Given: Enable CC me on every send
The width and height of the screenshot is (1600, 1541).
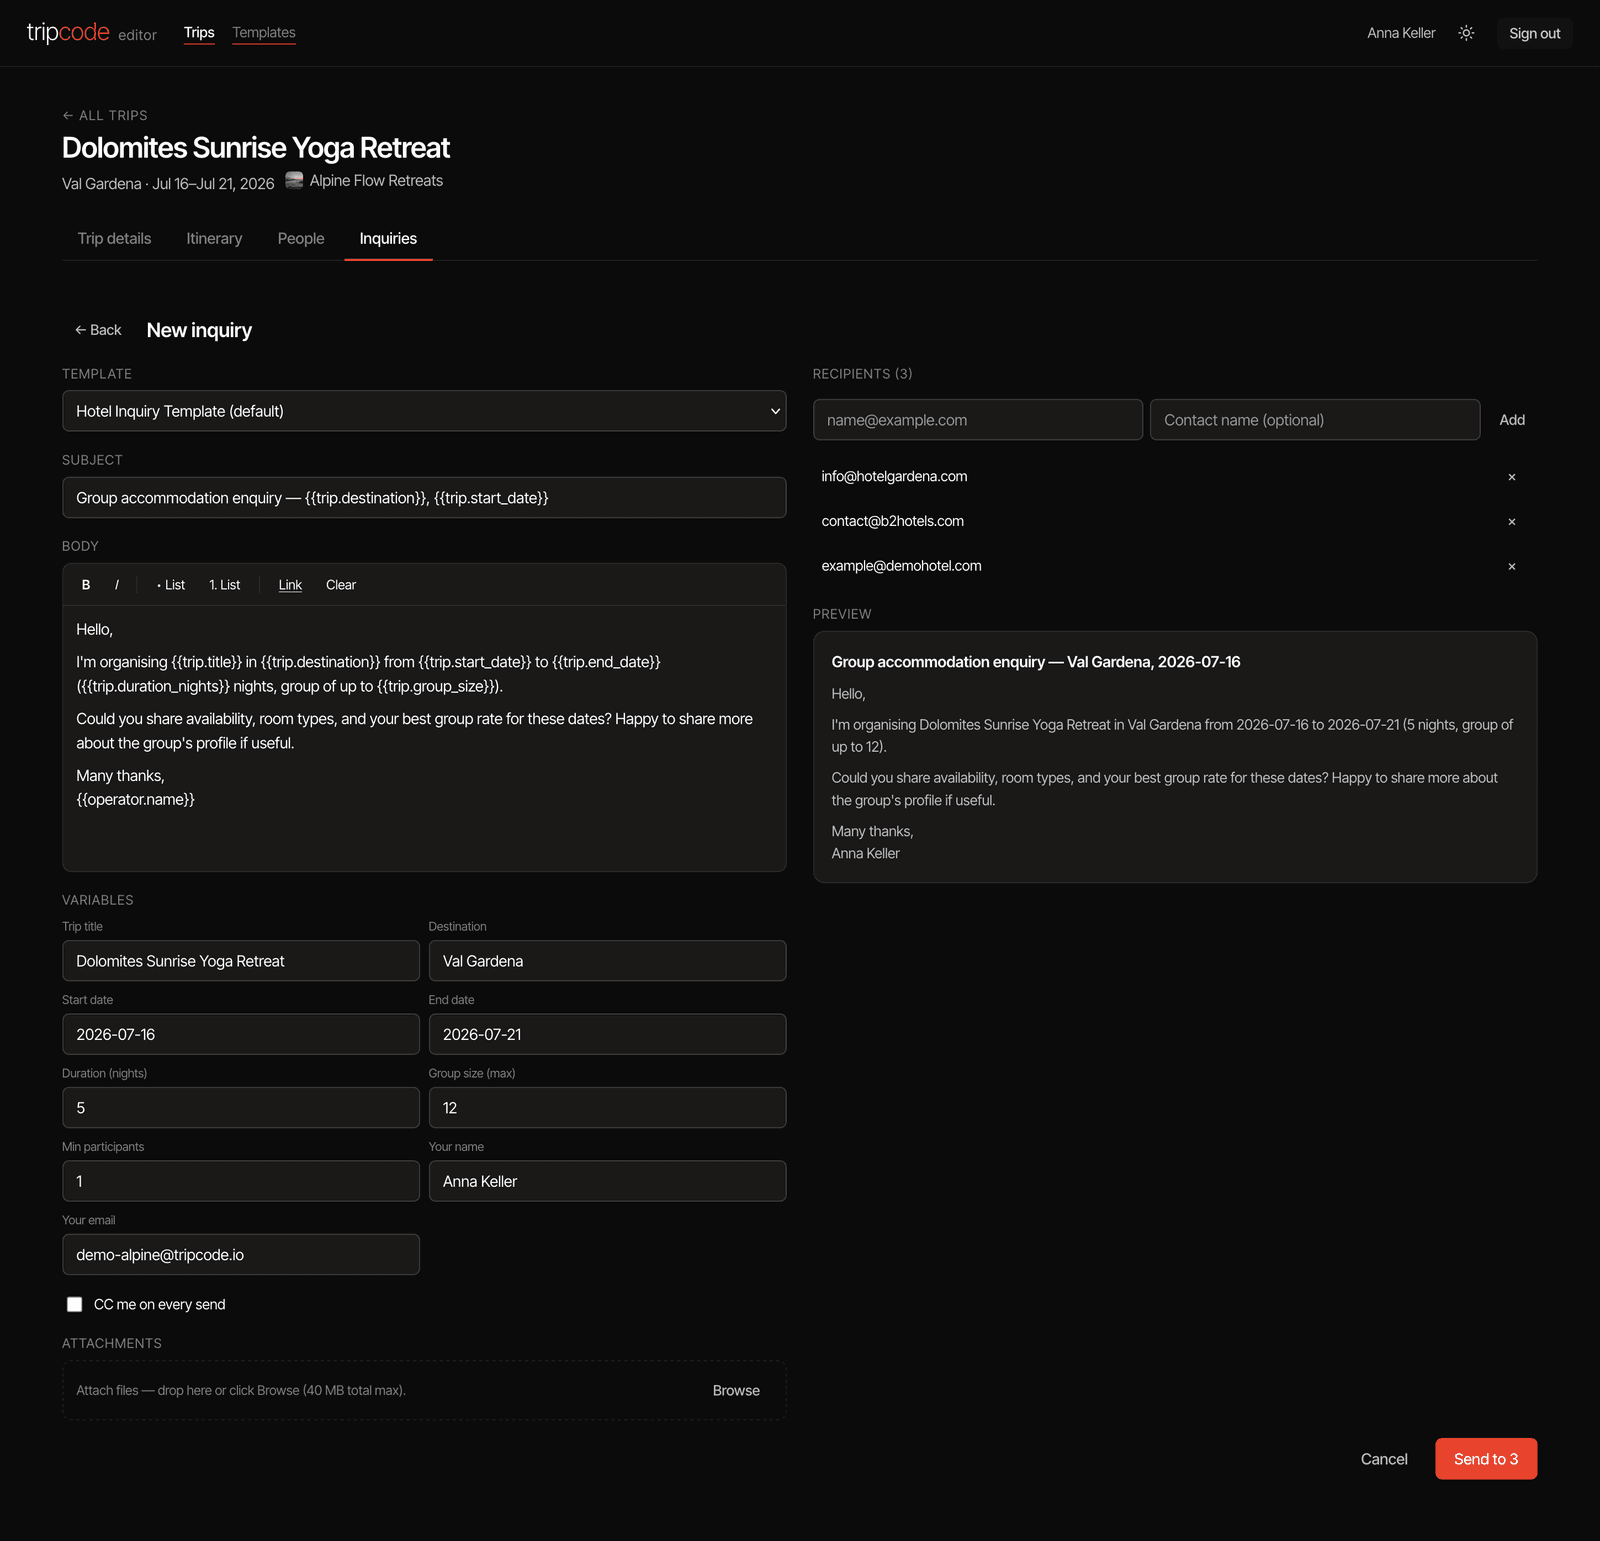Looking at the screenshot, I should [x=74, y=1304].
